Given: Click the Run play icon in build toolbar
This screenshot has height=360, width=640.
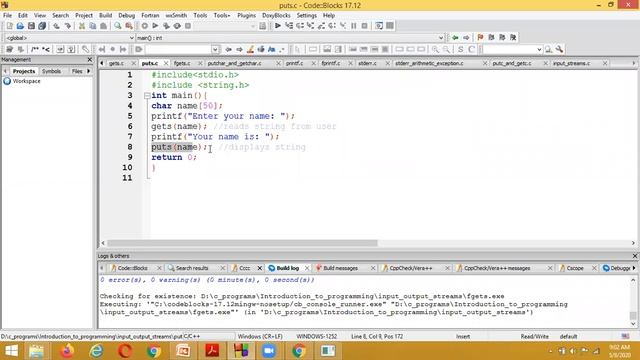Looking at the screenshot, I should (155, 26).
